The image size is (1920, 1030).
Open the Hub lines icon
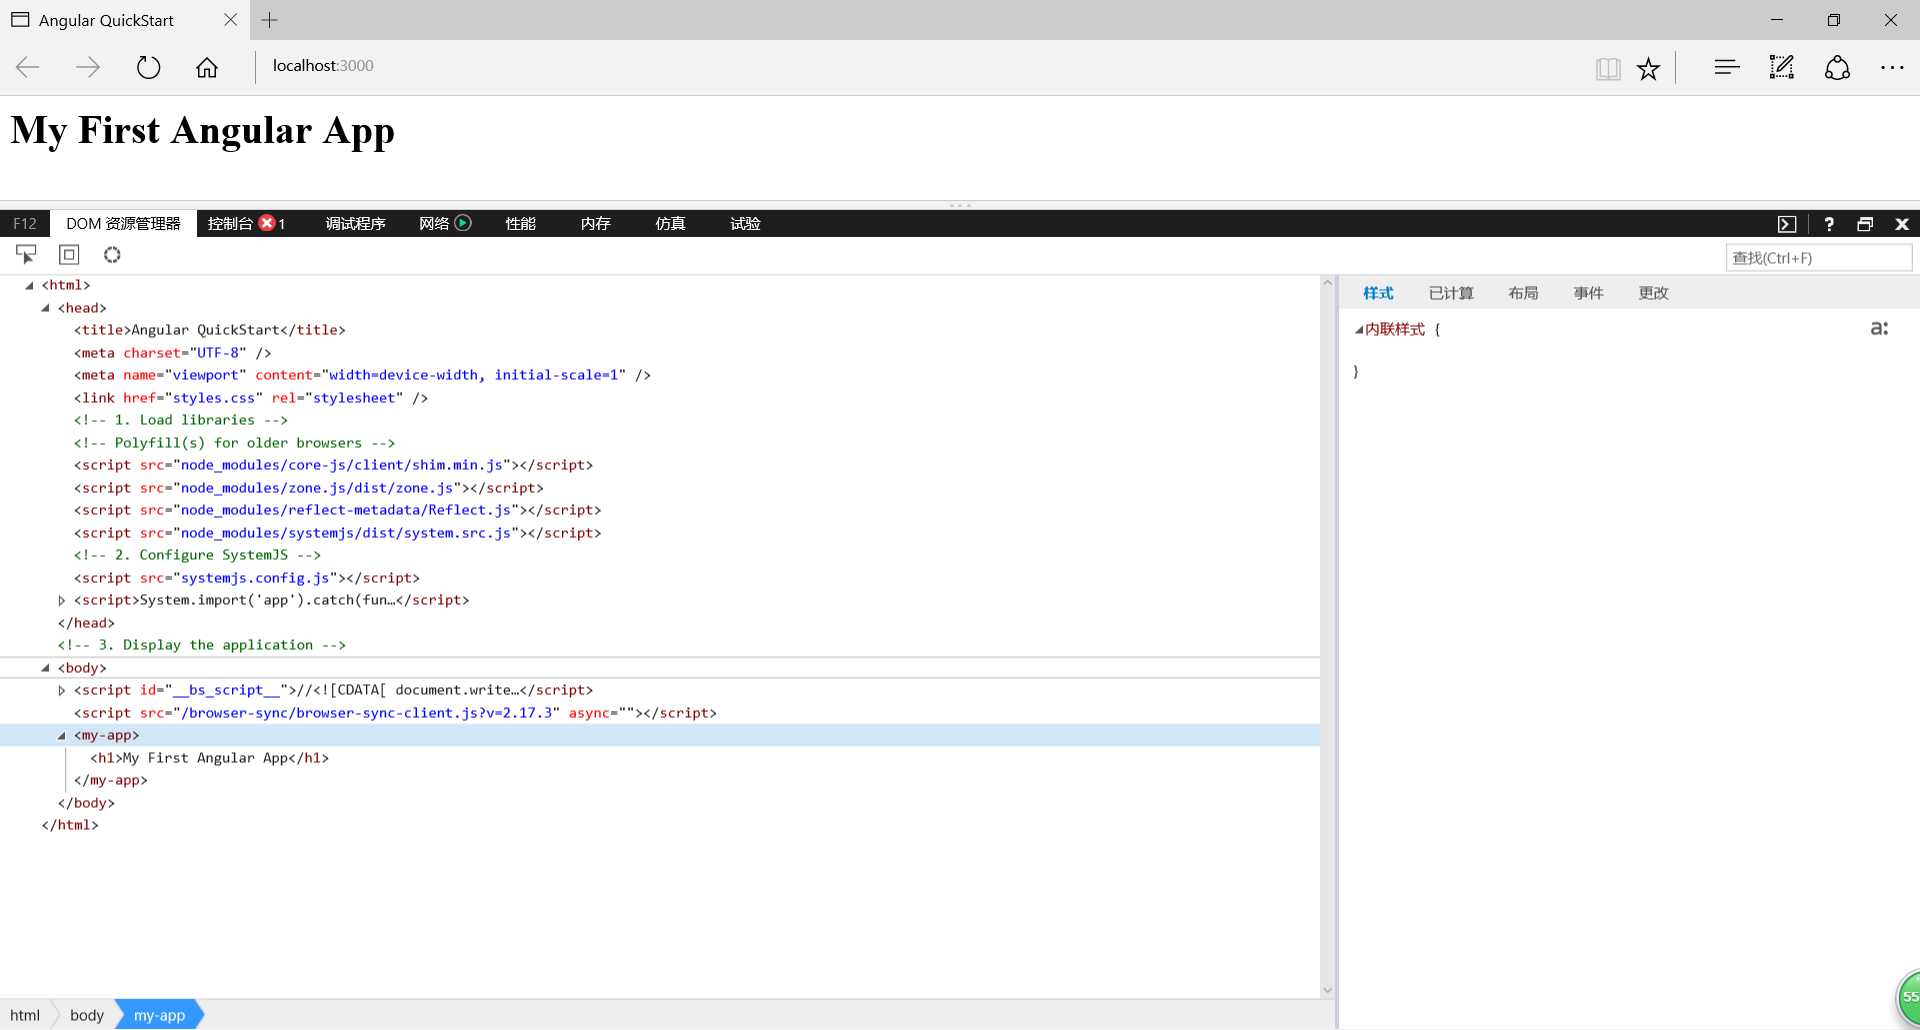[1727, 67]
